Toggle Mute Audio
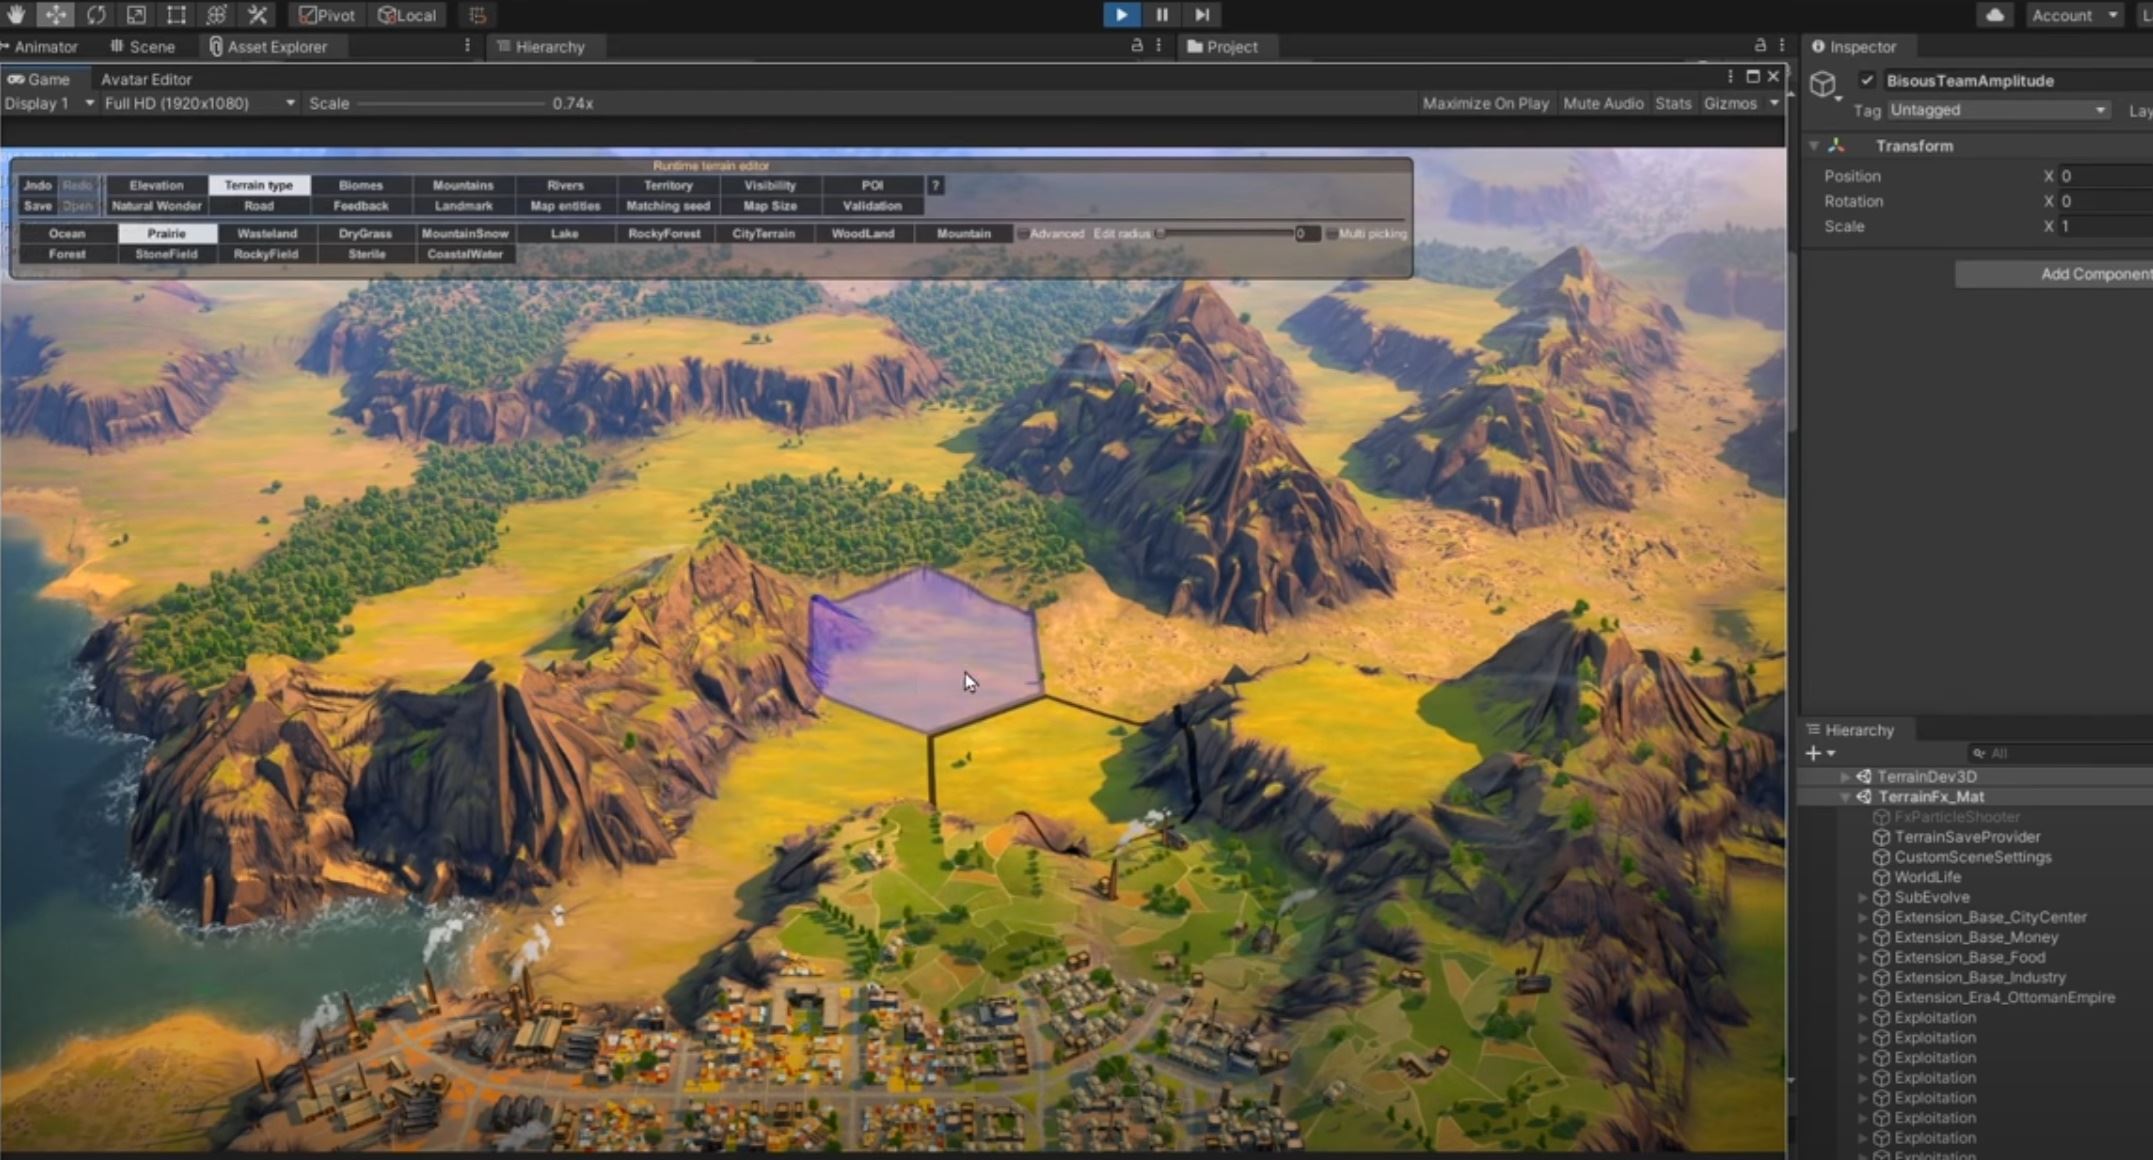The image size is (2153, 1160). [1603, 103]
